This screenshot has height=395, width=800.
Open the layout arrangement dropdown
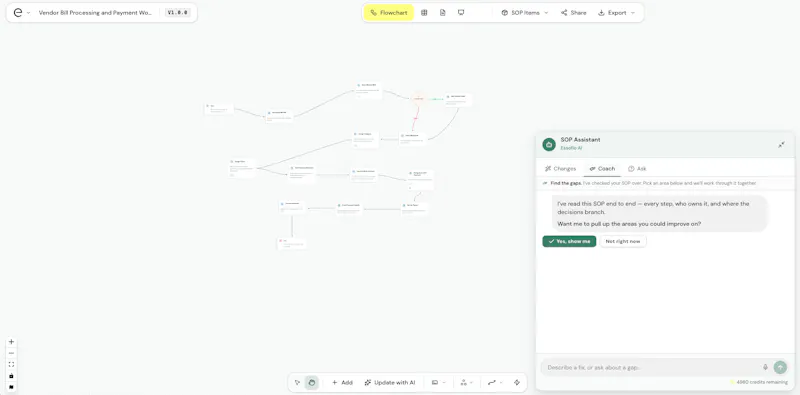[467, 382]
